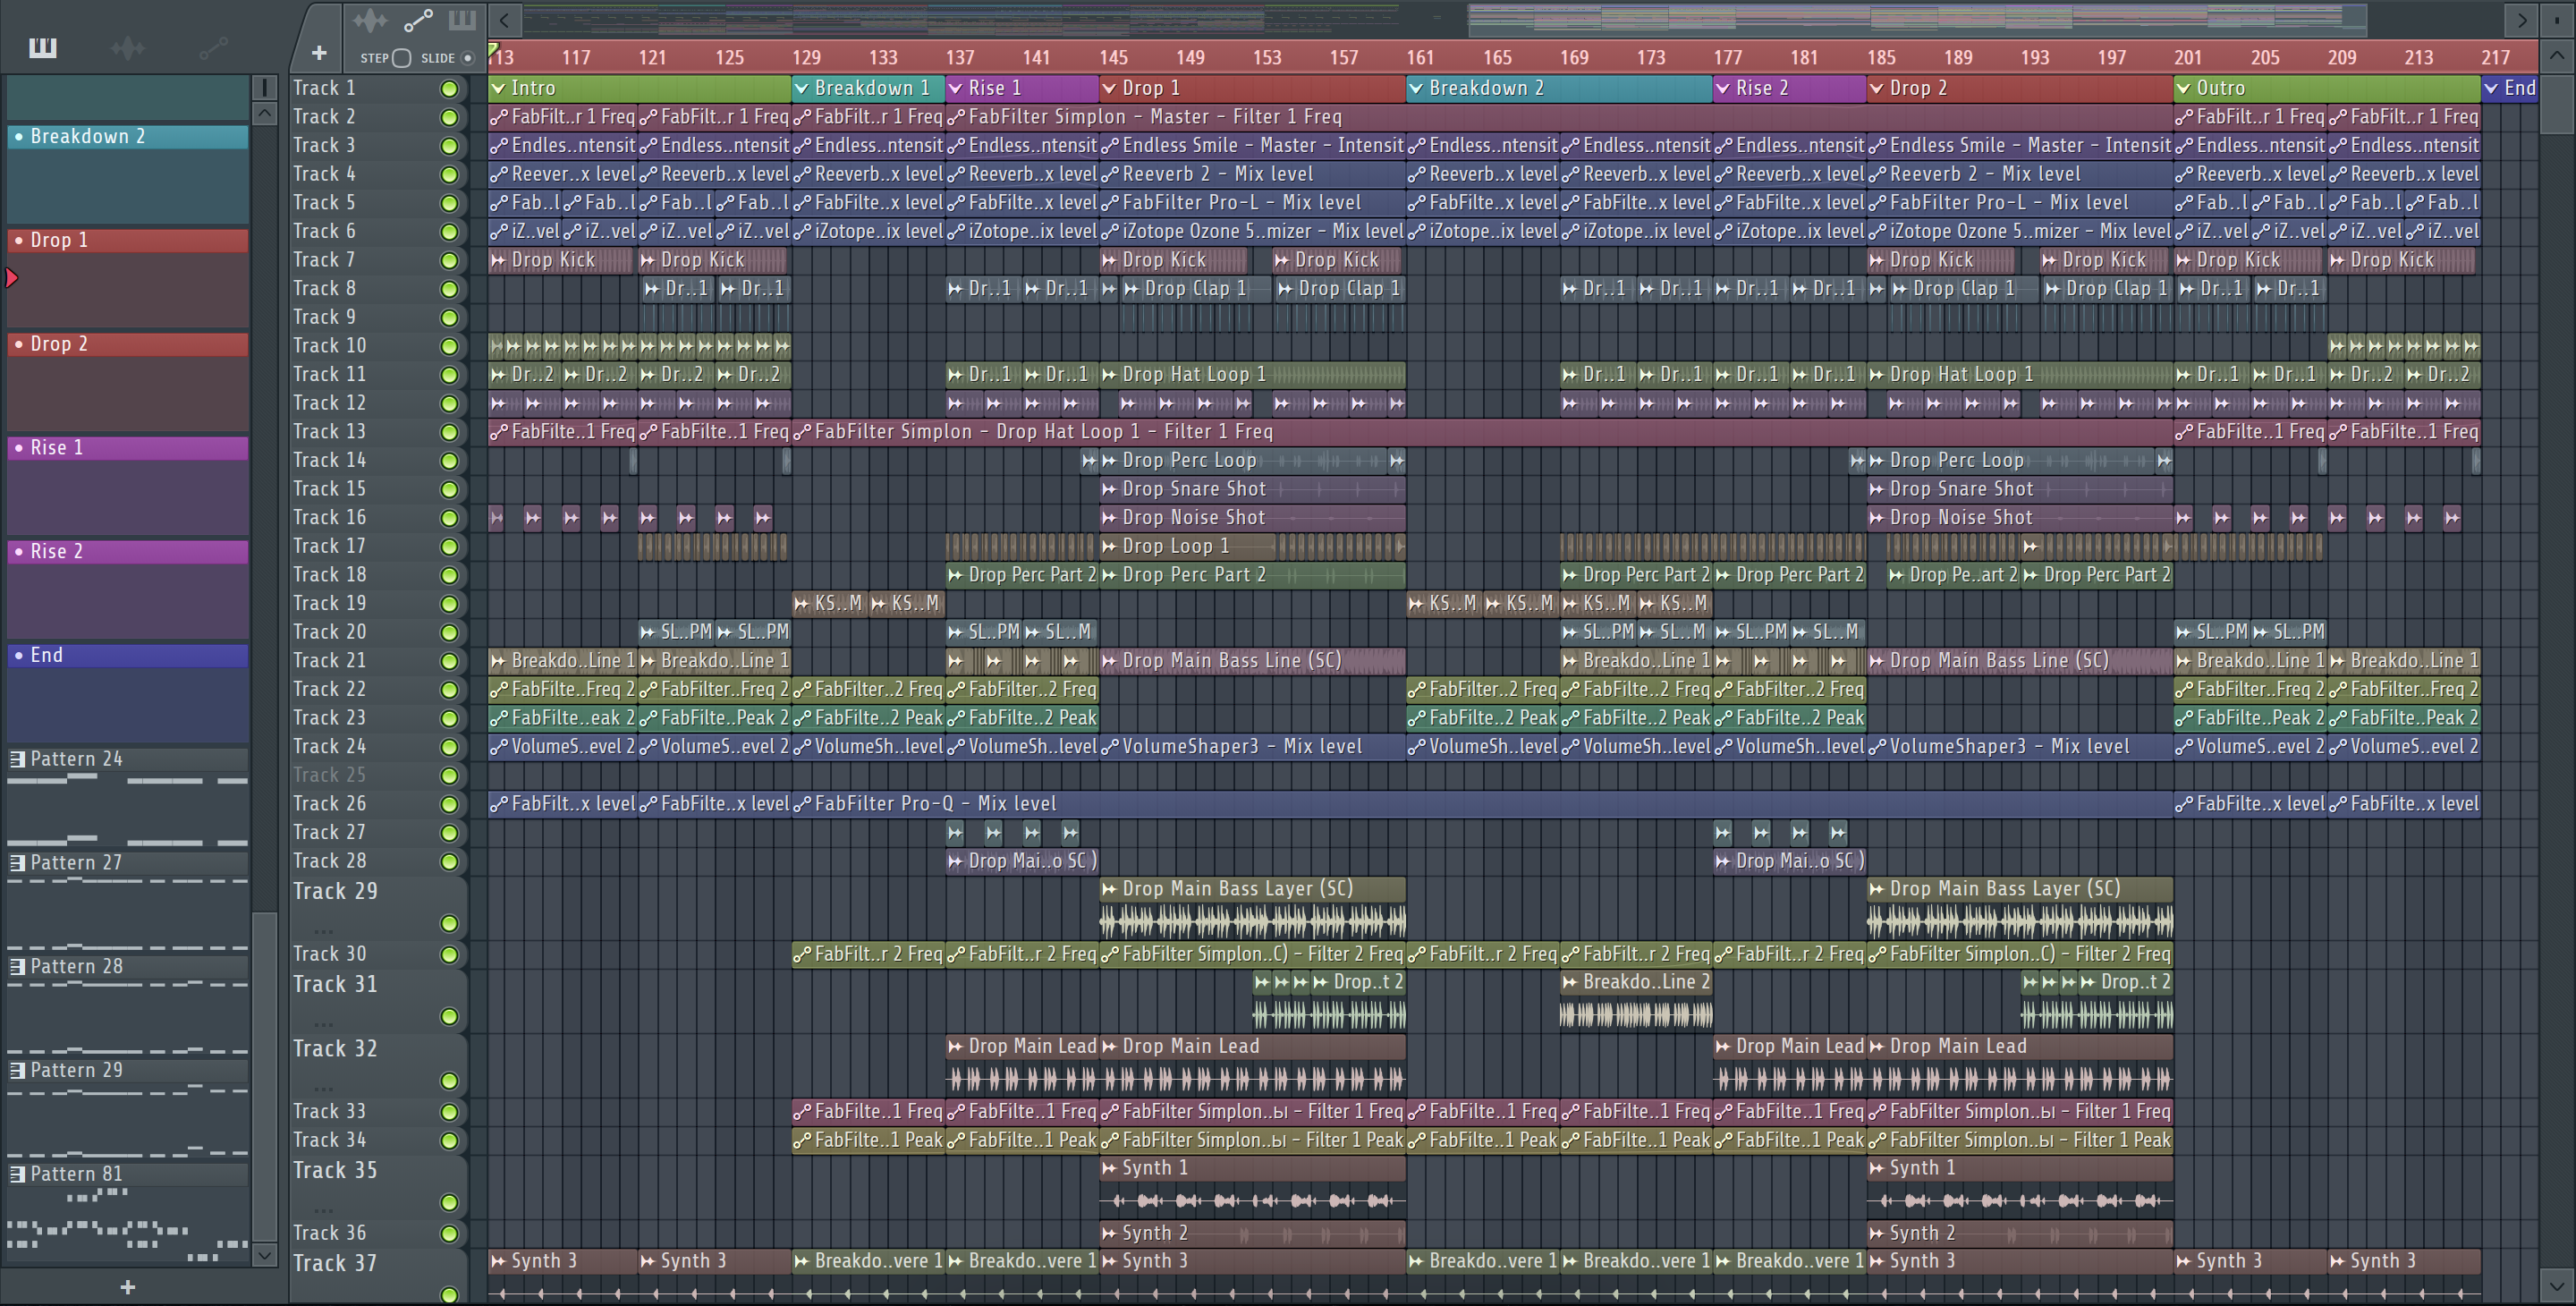Select the automation clip focus icon

point(417,20)
